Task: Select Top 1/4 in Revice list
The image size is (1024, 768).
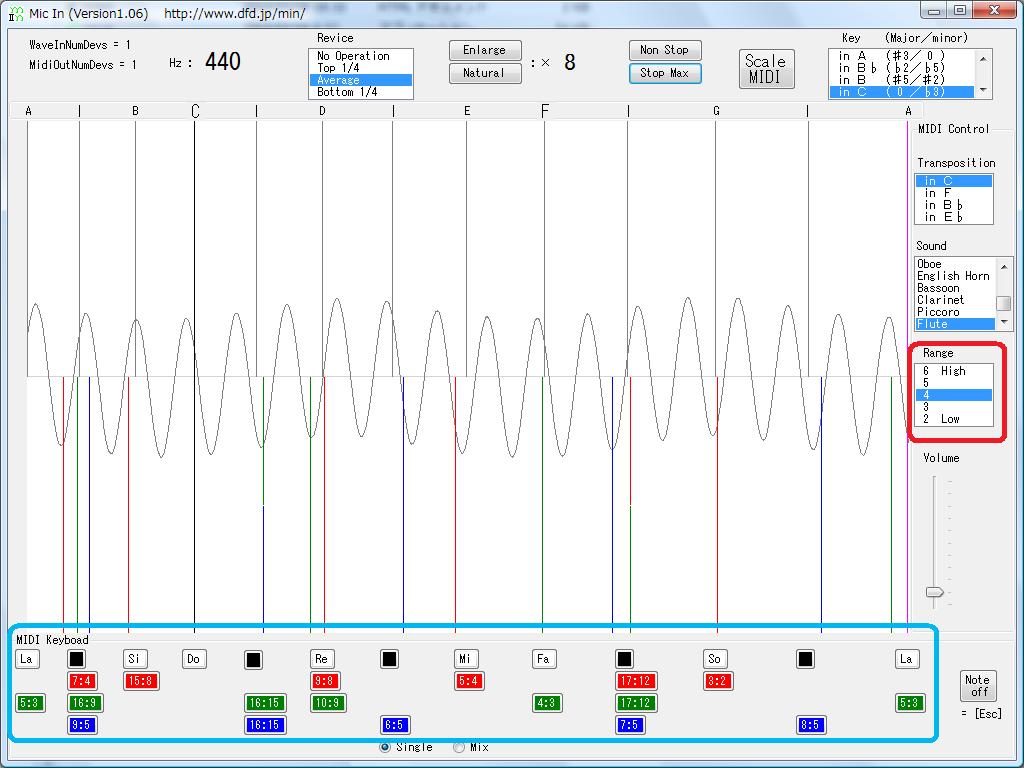Action: (x=360, y=68)
